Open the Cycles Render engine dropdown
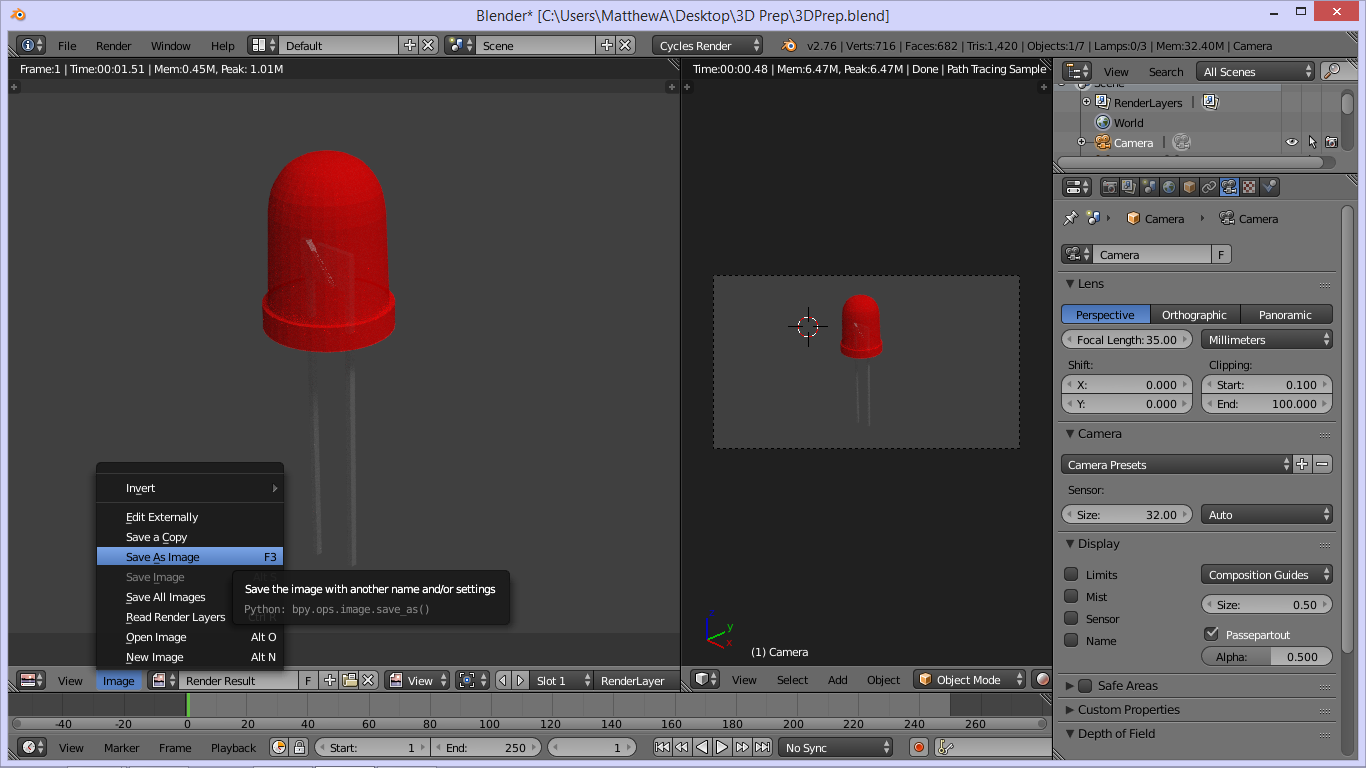This screenshot has height=768, width=1366. click(x=709, y=45)
